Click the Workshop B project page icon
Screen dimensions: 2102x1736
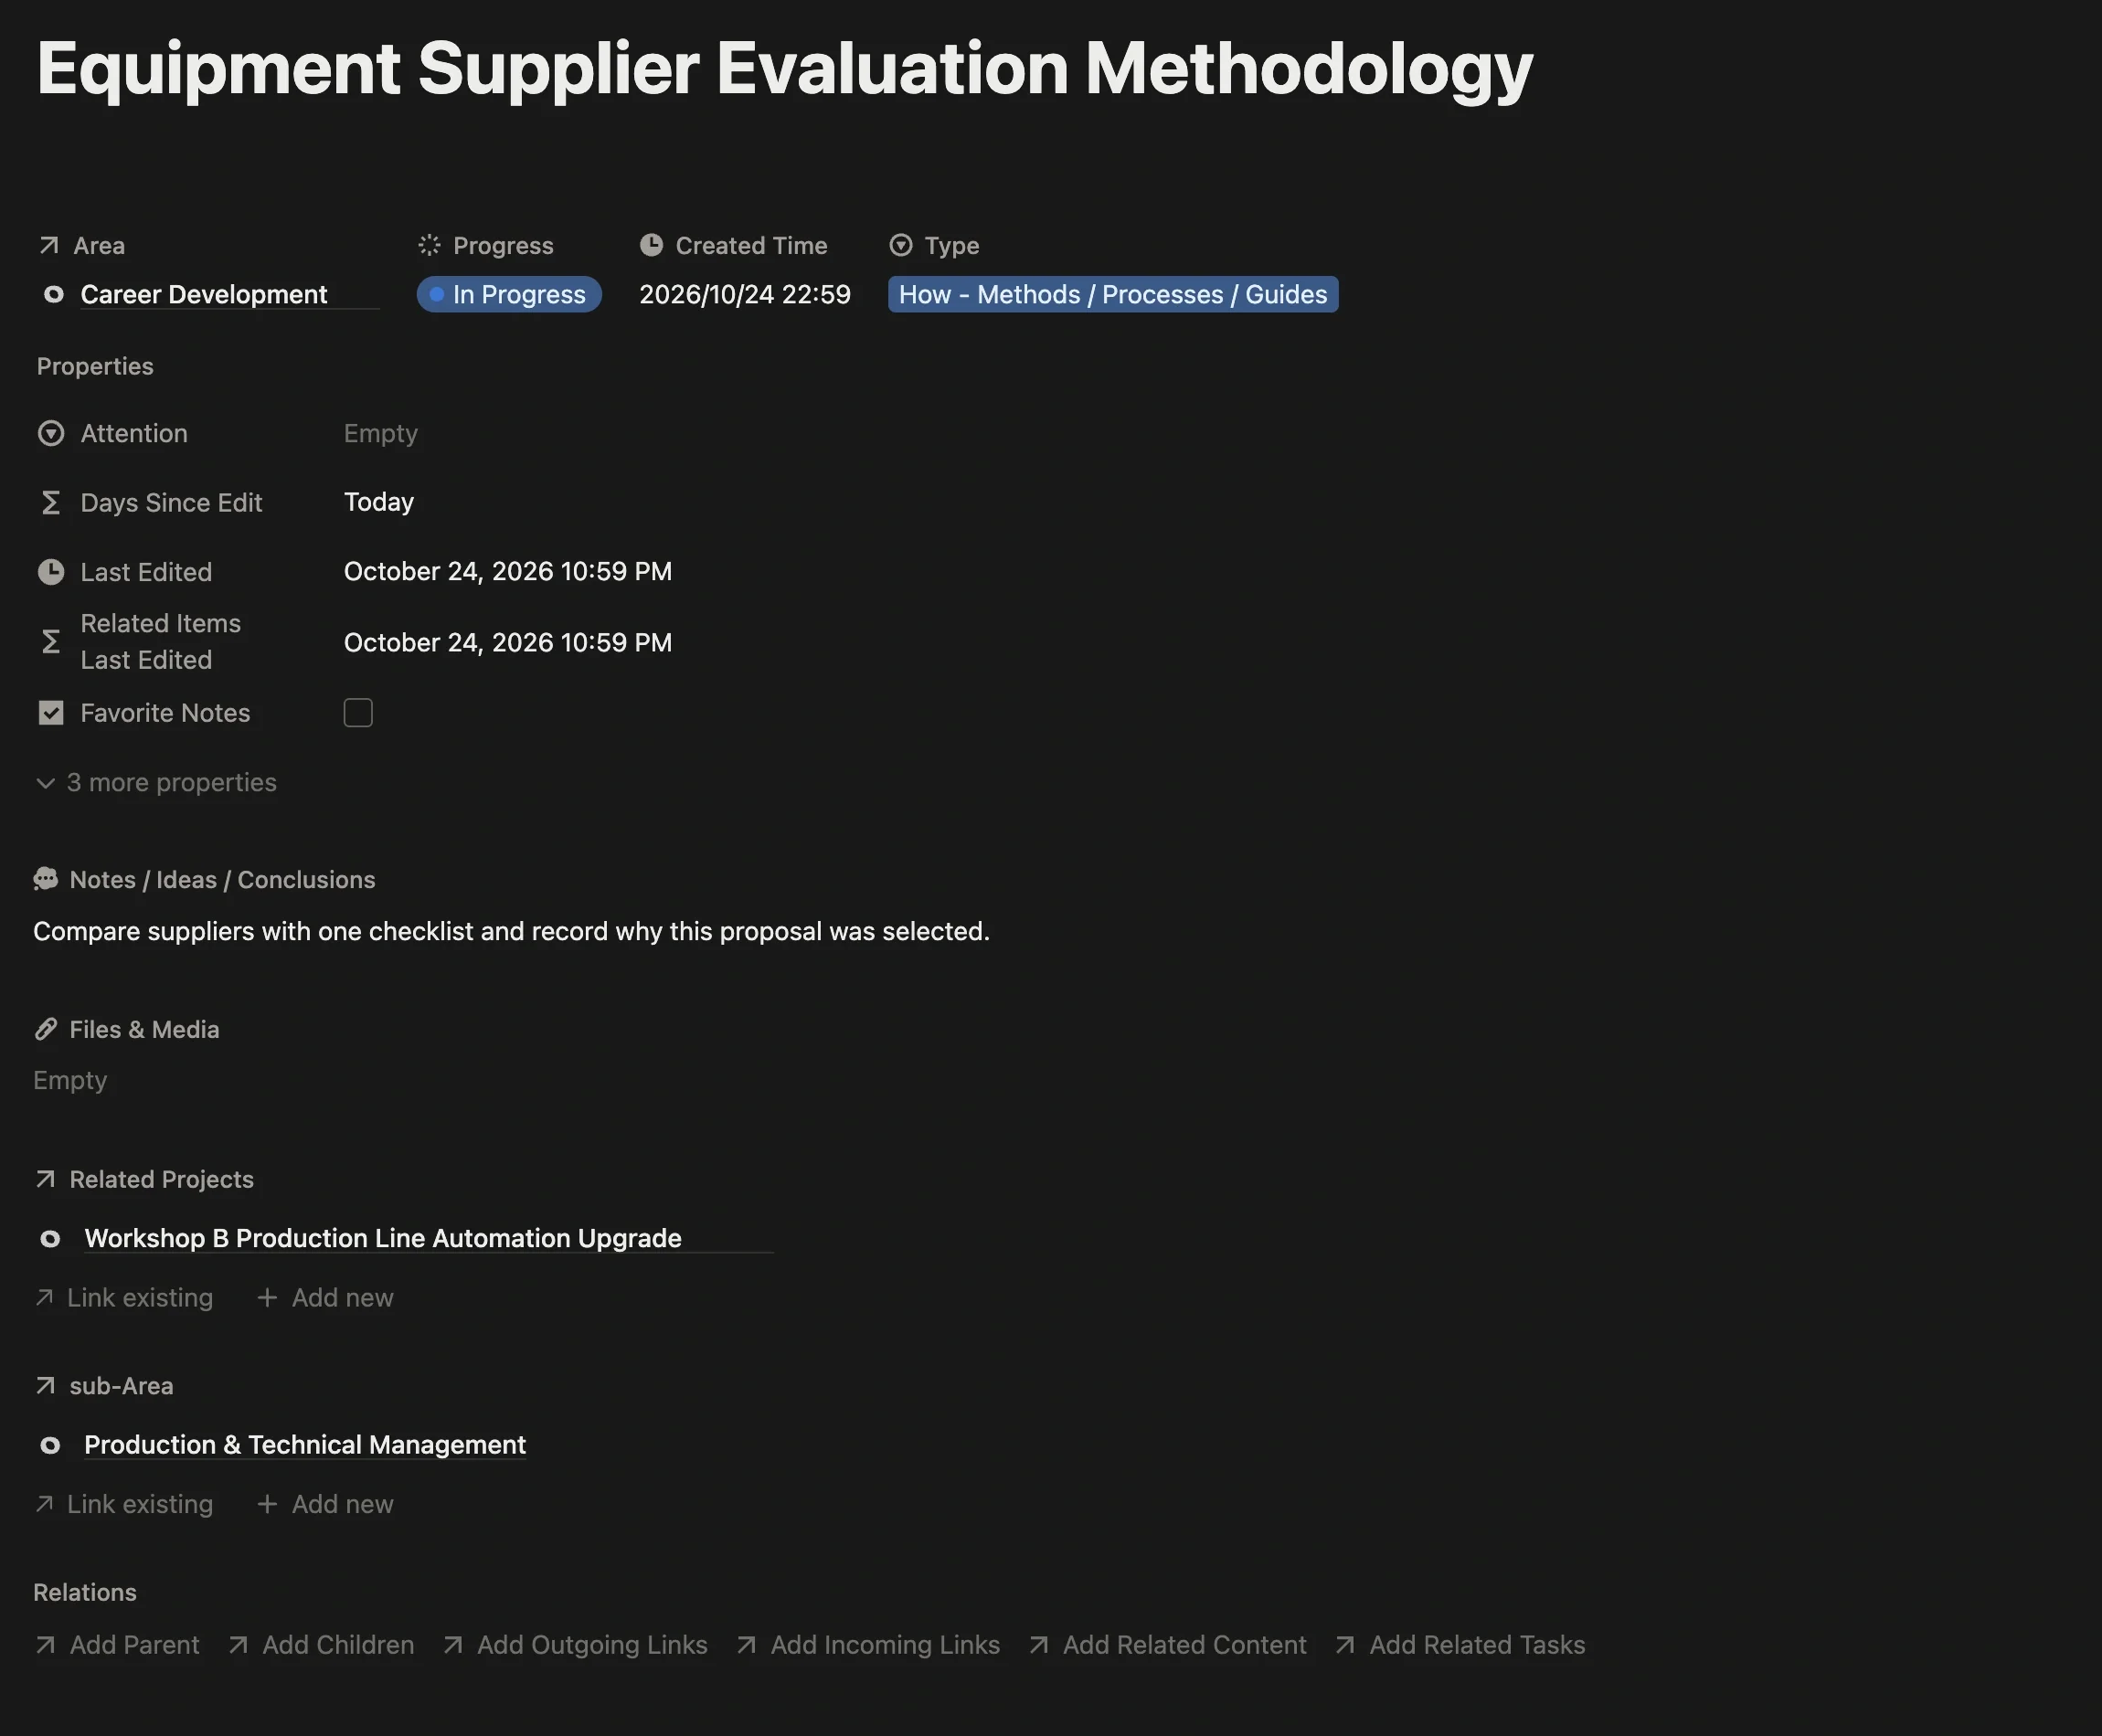[x=50, y=1239]
